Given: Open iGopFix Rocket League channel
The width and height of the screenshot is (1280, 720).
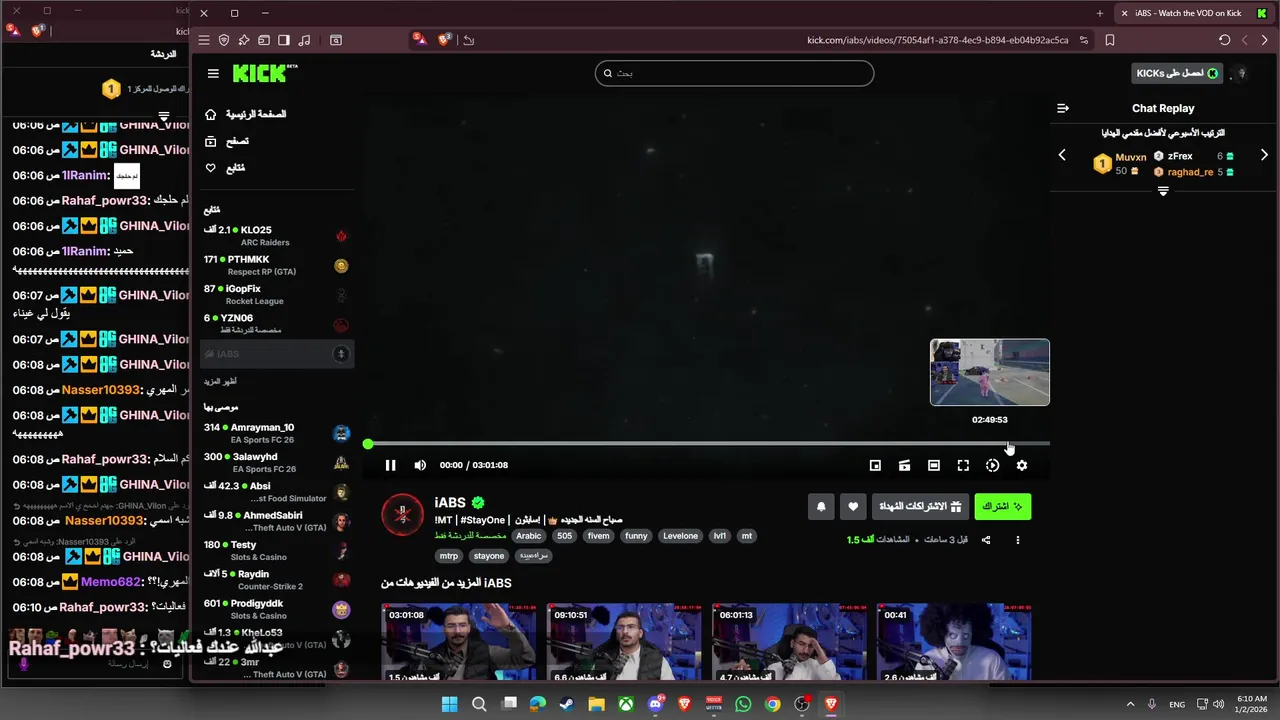Looking at the screenshot, I should click(277, 294).
